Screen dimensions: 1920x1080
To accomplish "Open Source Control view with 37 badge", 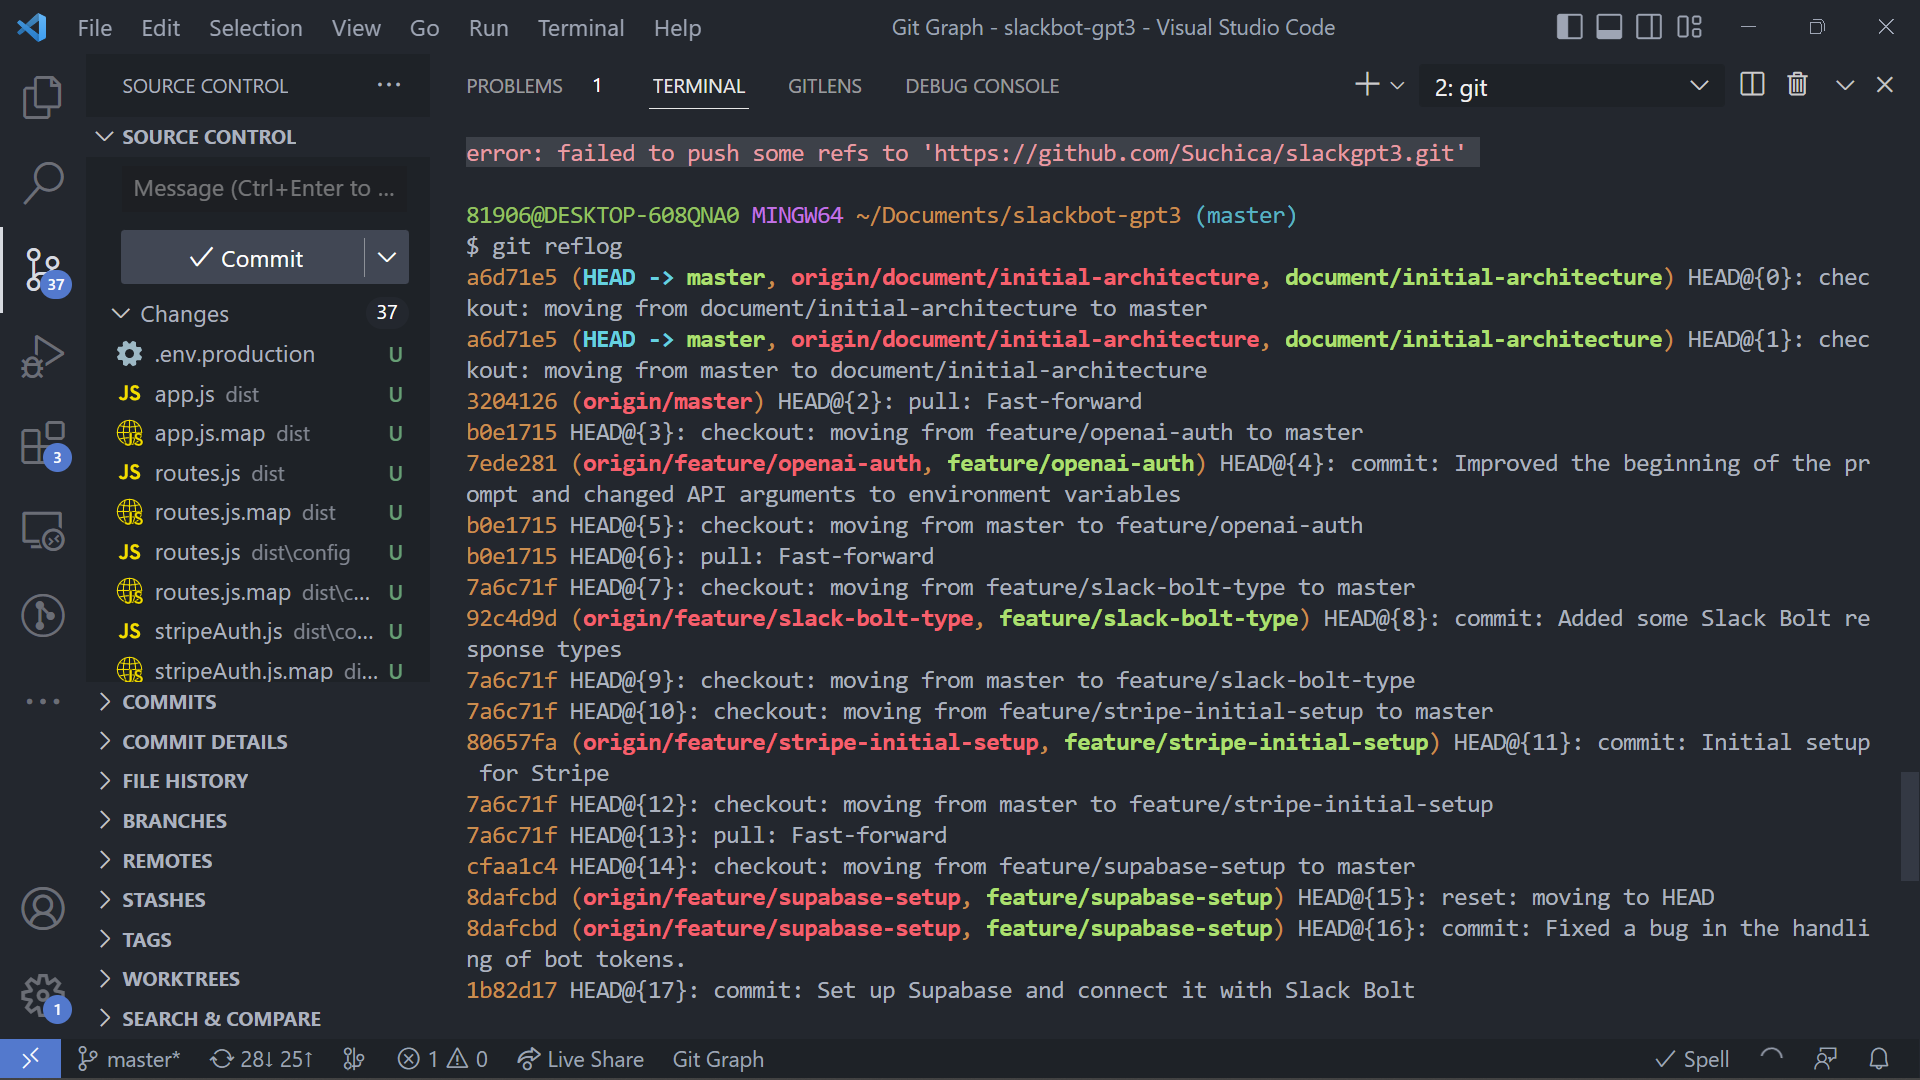I will click(44, 270).
